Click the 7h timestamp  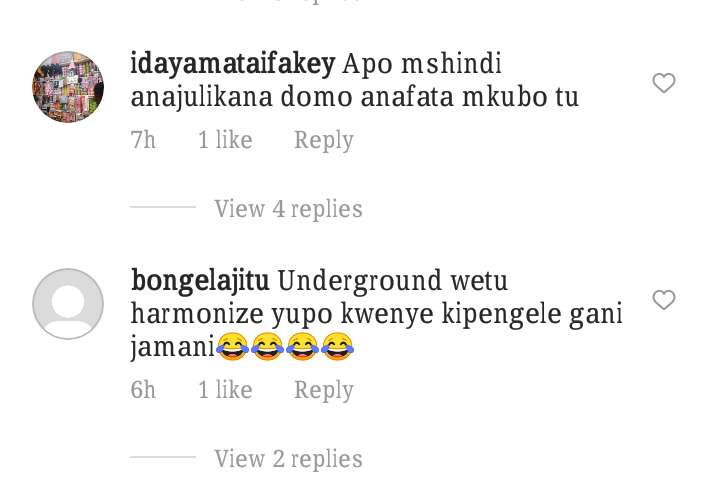click(143, 140)
